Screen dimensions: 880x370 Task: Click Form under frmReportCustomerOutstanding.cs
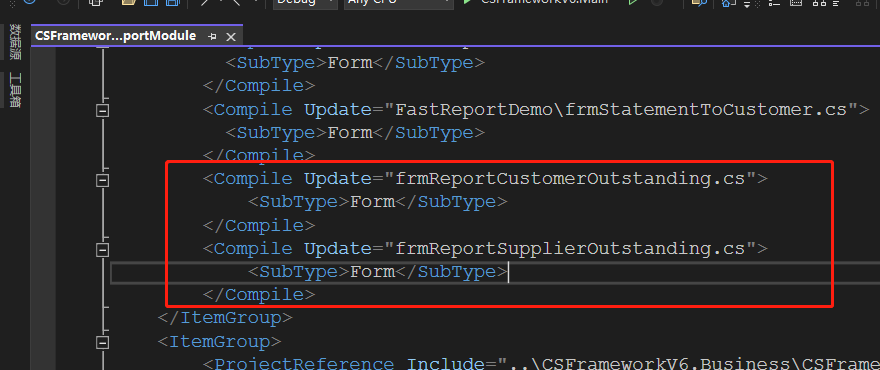[x=373, y=202]
